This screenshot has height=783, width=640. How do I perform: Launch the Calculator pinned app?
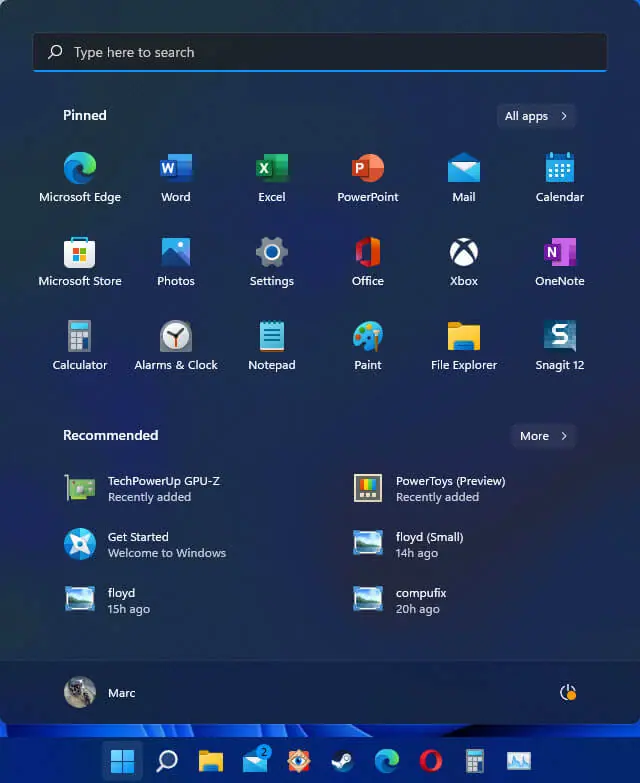click(x=80, y=346)
